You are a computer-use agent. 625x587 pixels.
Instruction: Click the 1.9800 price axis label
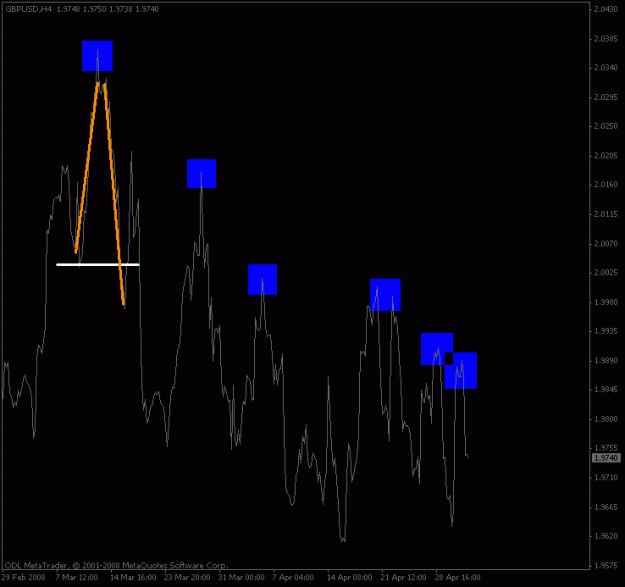click(x=605, y=419)
